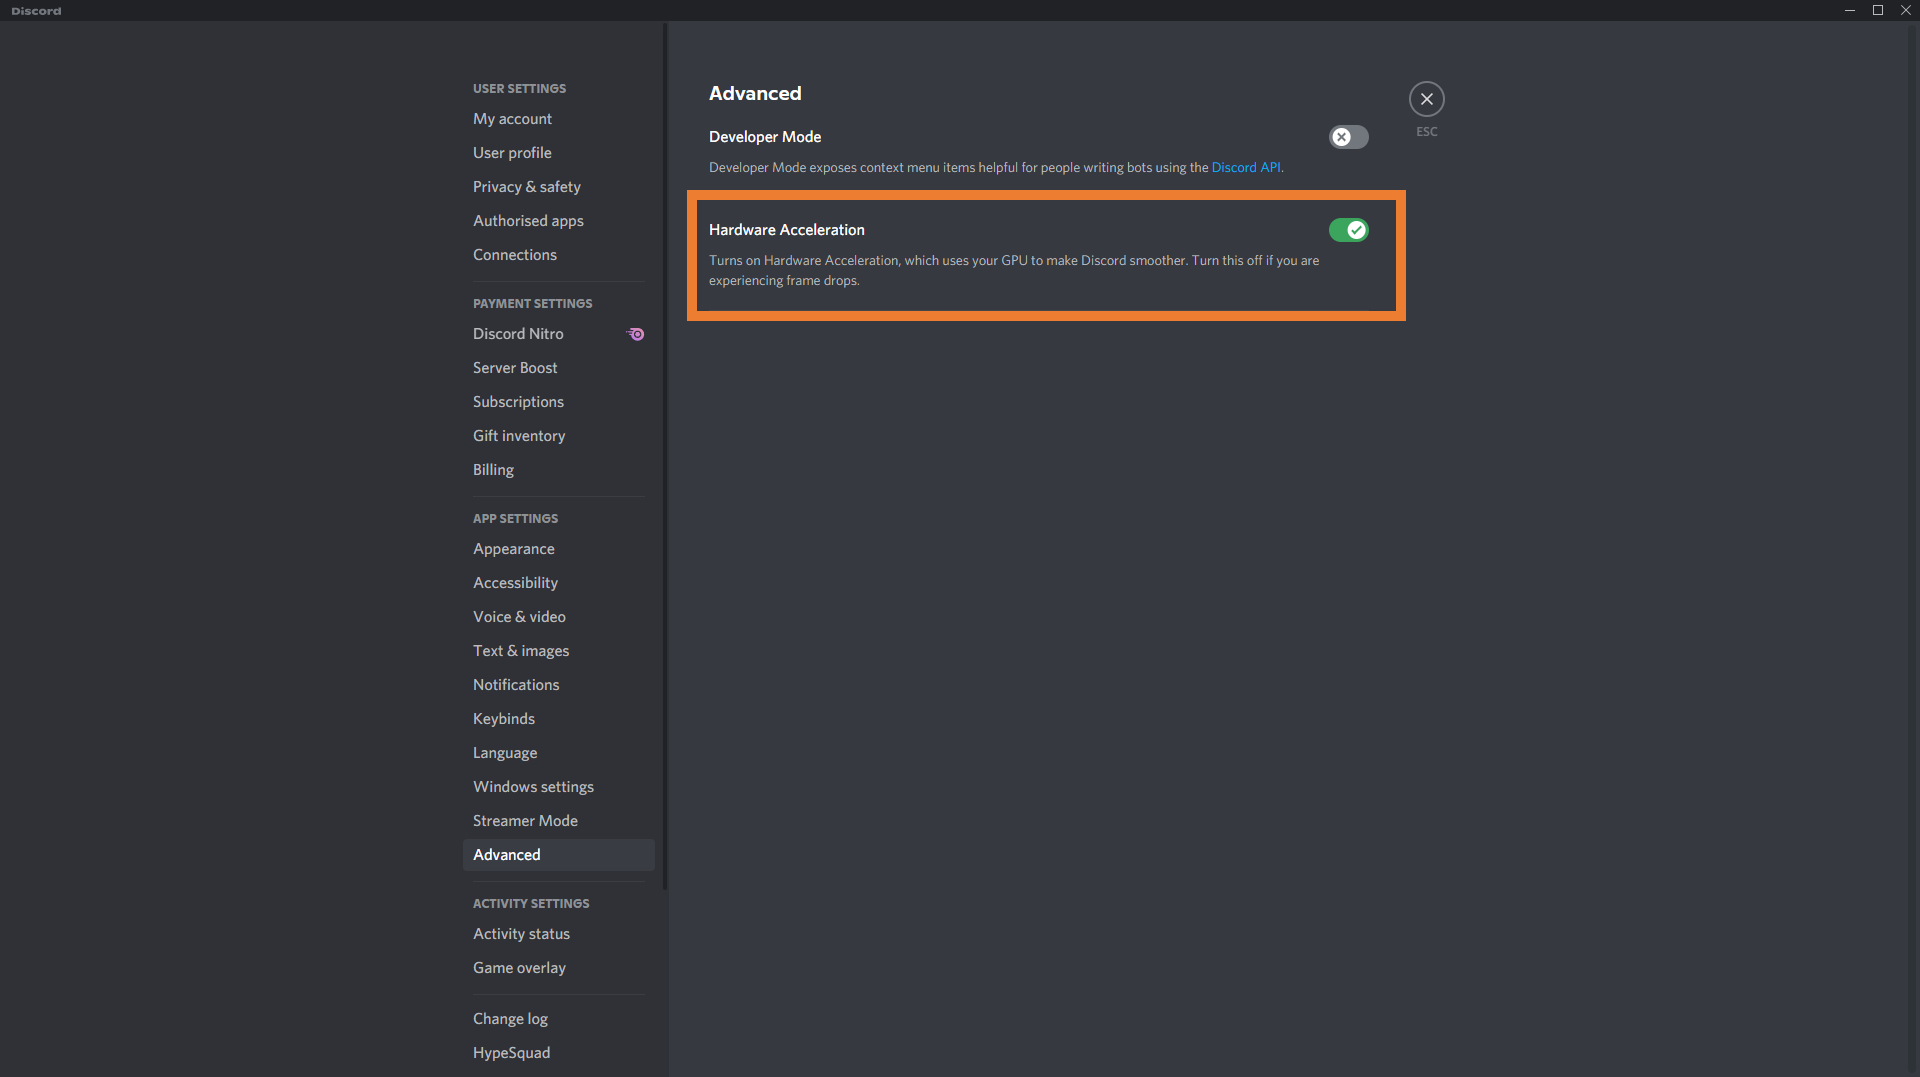Open Game overlay settings
The image size is (1920, 1077).
coord(519,968)
